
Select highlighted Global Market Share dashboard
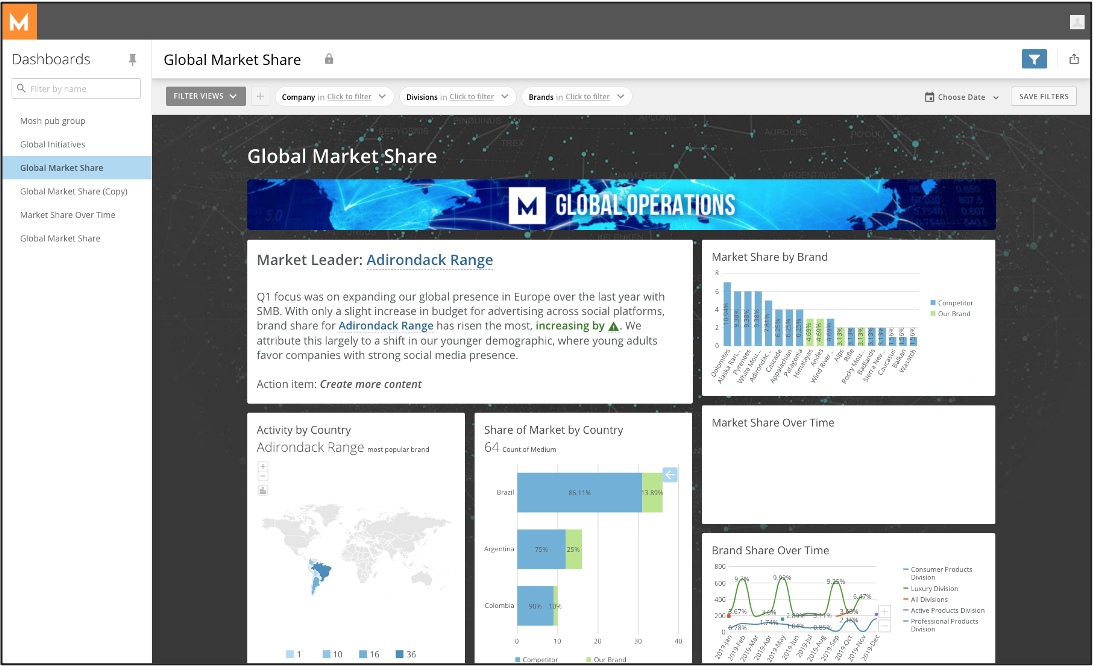click(77, 168)
